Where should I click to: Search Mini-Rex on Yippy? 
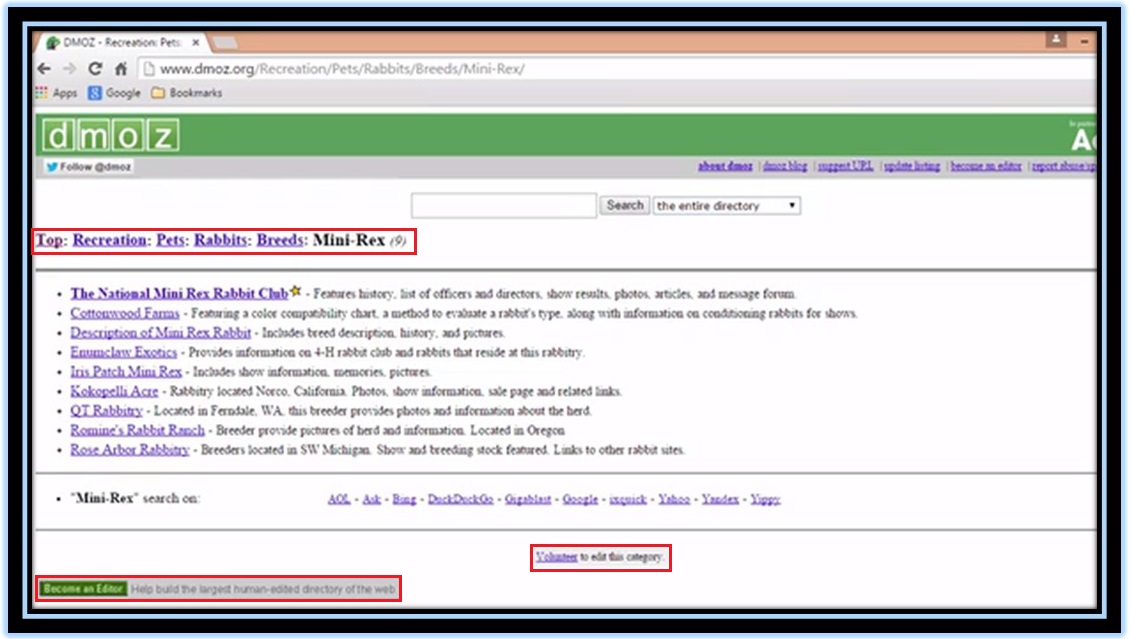pyautogui.click(x=765, y=499)
